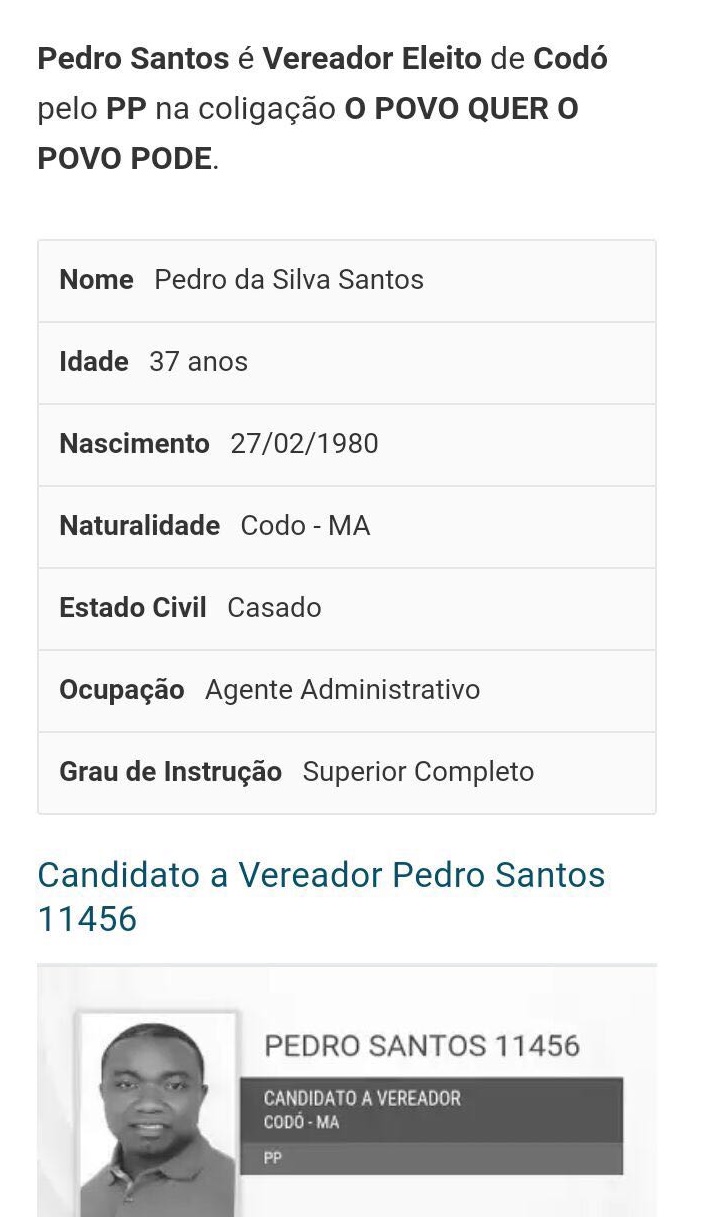The image size is (707, 1217).
Task: Click the 'PEDRO SANTOS 11456' card title
Action: [421, 1046]
